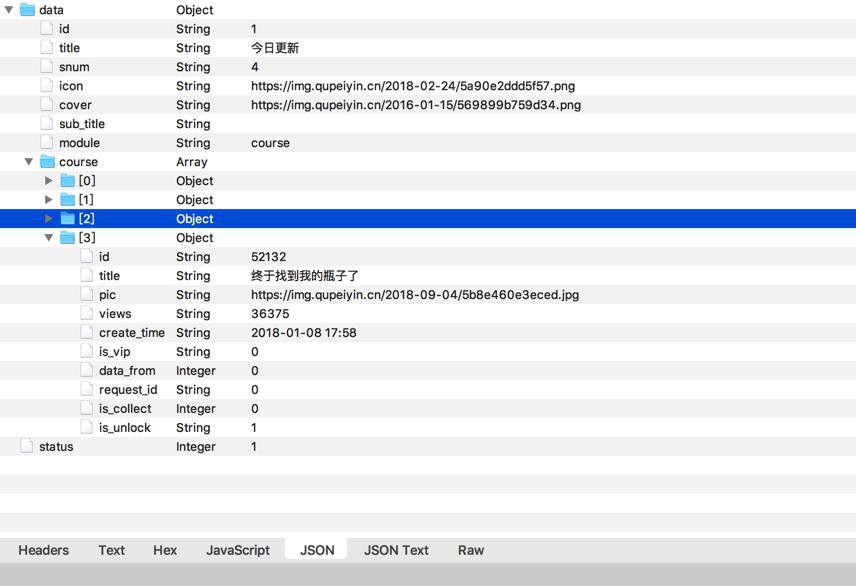Click the snum value 4

(255, 67)
